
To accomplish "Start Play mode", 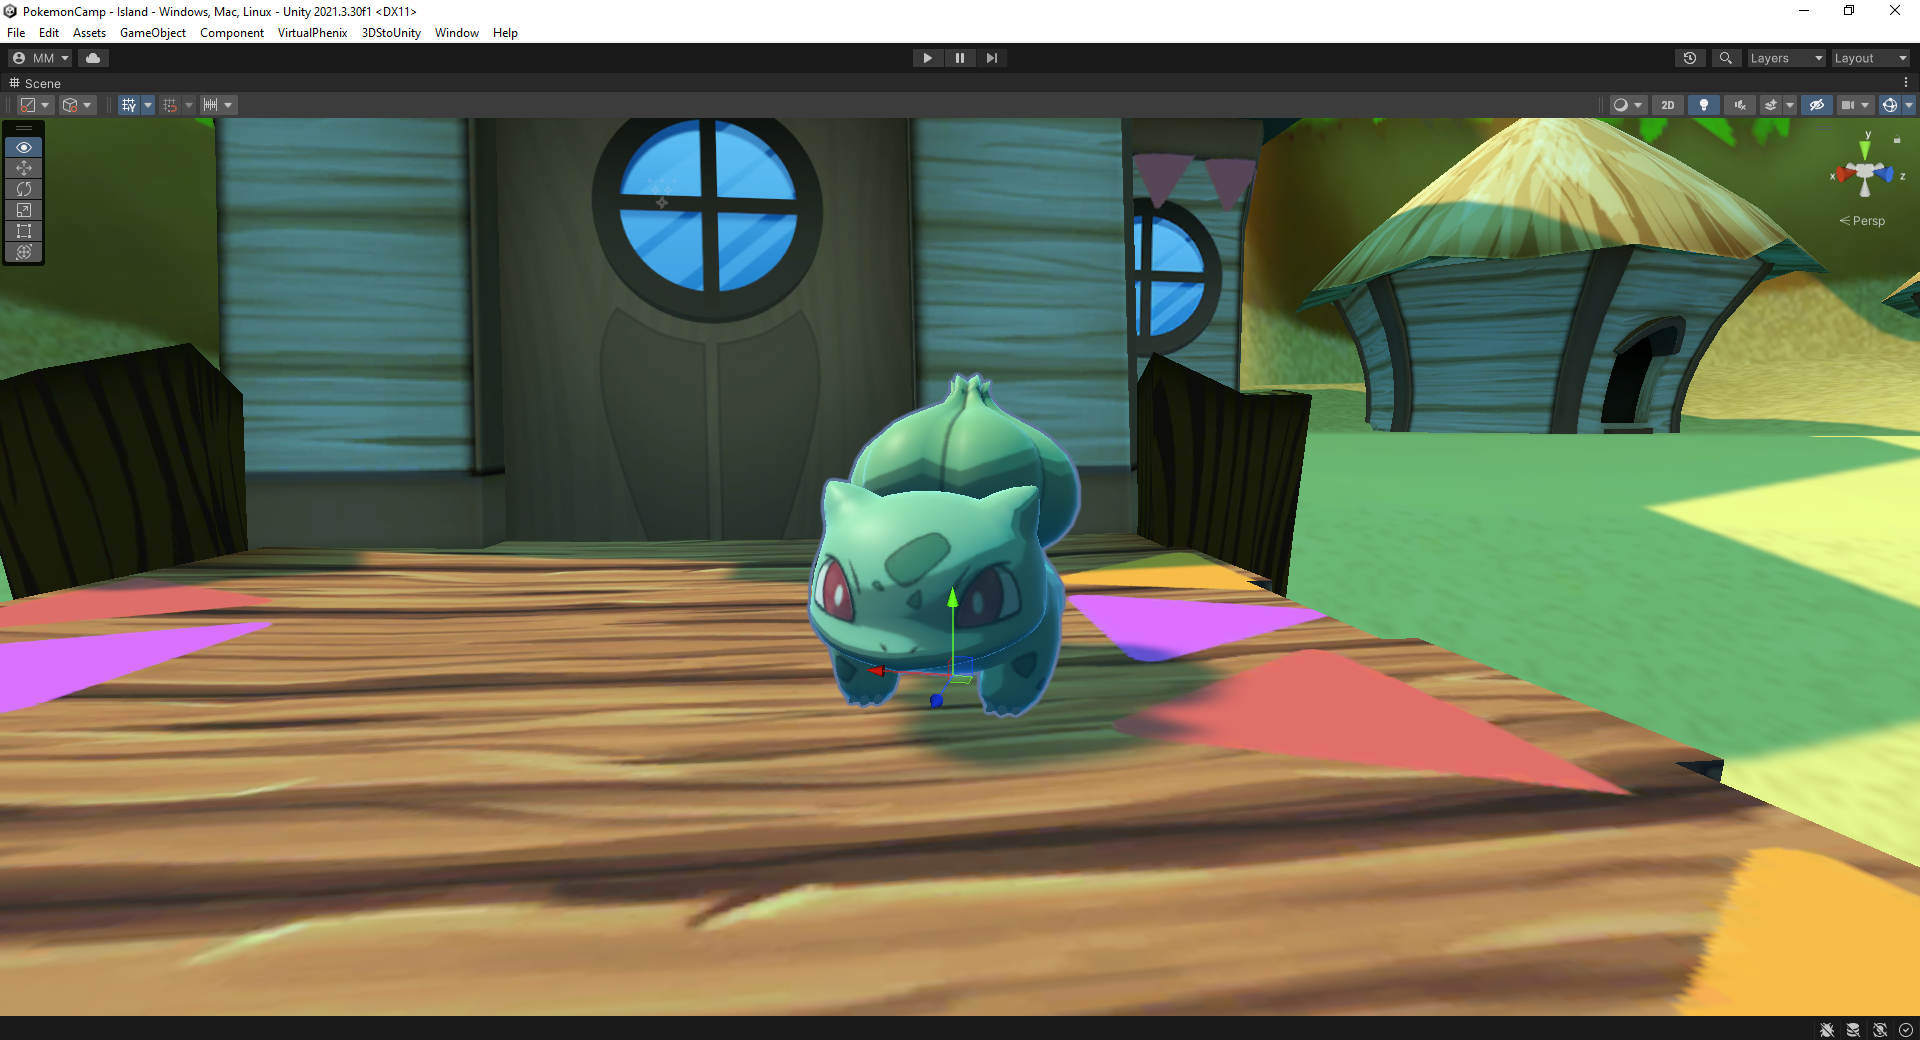I will [927, 58].
